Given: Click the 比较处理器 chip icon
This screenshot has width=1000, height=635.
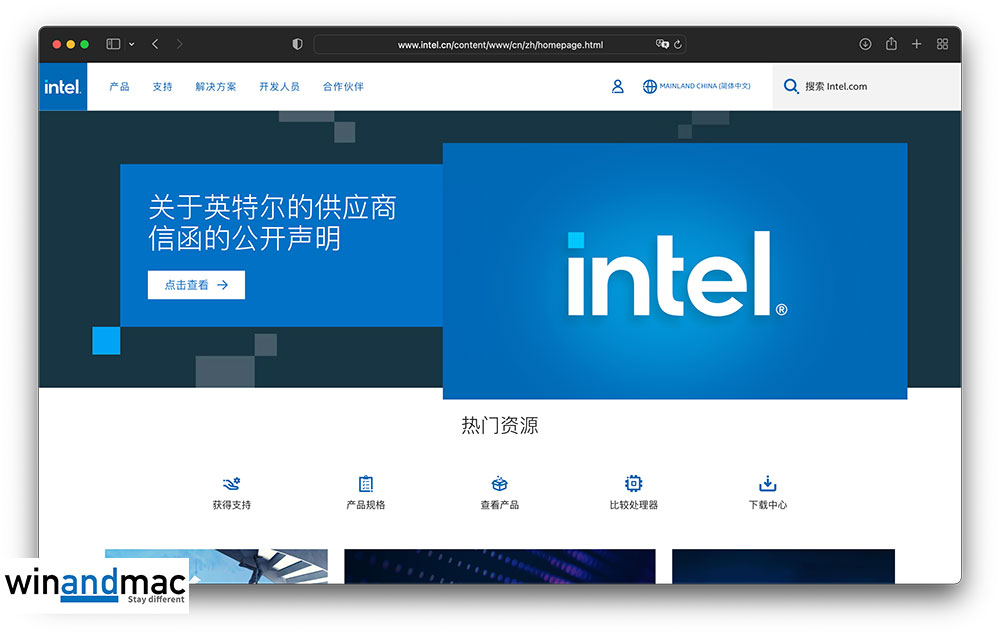Looking at the screenshot, I should [633, 484].
